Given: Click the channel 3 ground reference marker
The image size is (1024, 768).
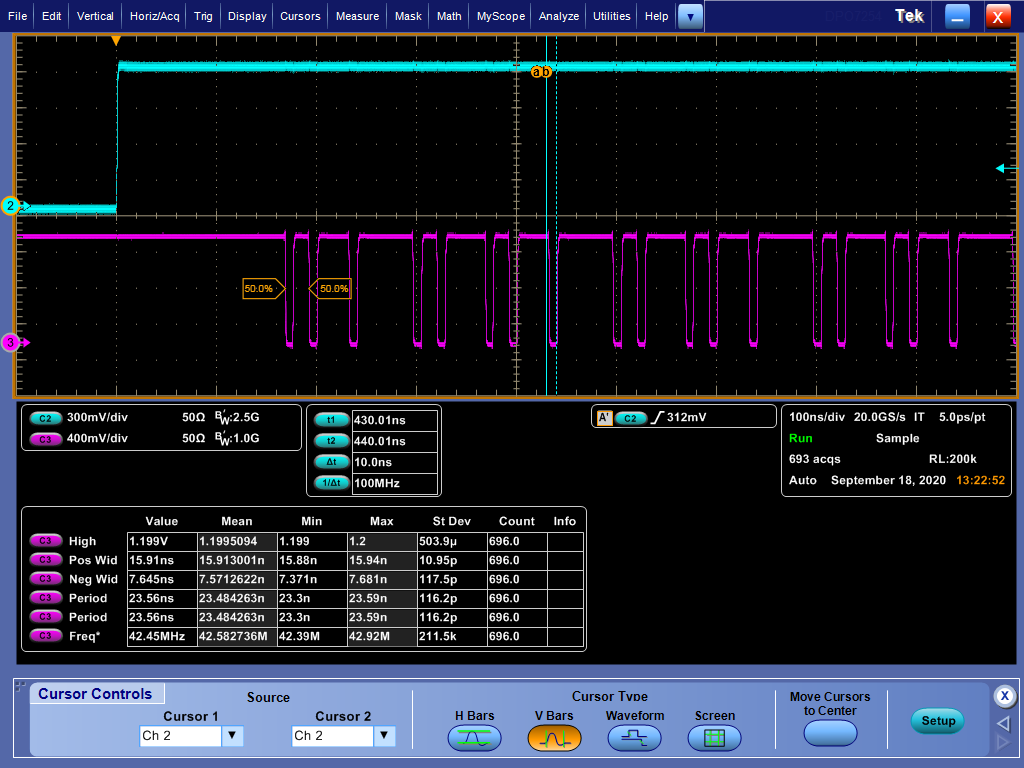Looking at the screenshot, I should [11, 343].
